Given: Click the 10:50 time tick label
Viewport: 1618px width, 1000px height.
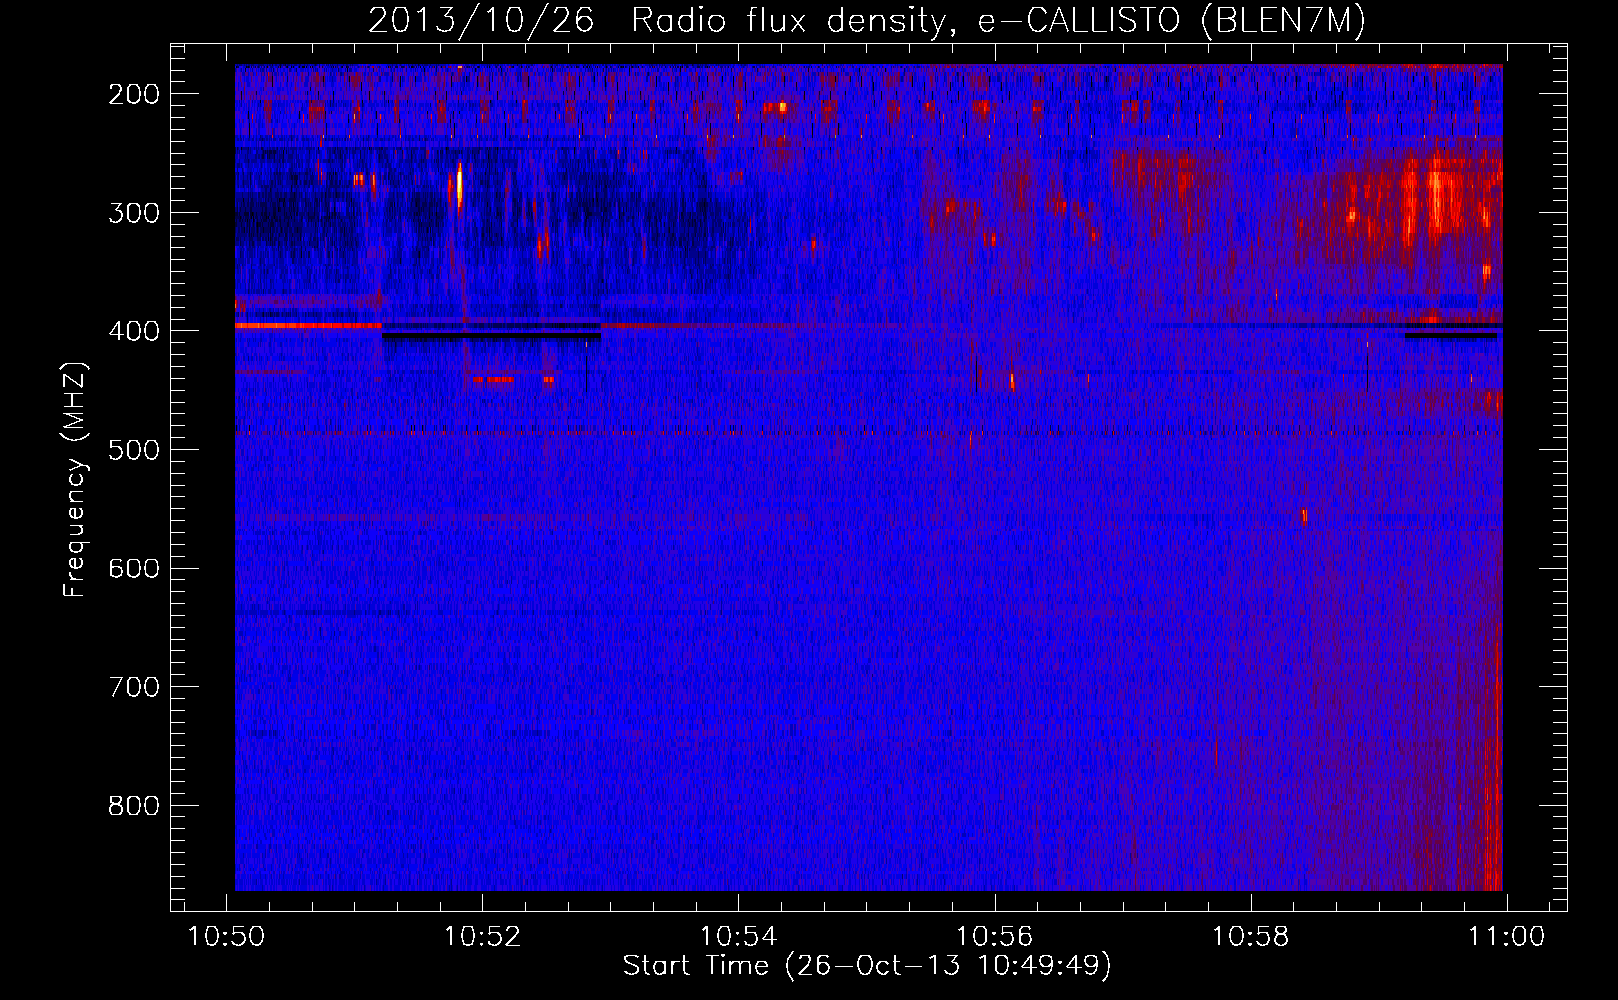Looking at the screenshot, I should [227, 937].
